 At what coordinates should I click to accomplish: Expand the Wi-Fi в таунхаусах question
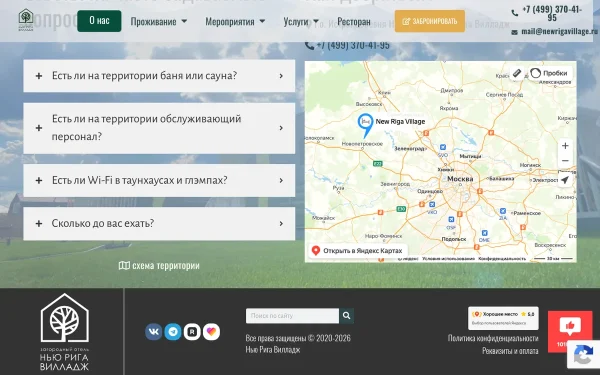click(x=159, y=180)
